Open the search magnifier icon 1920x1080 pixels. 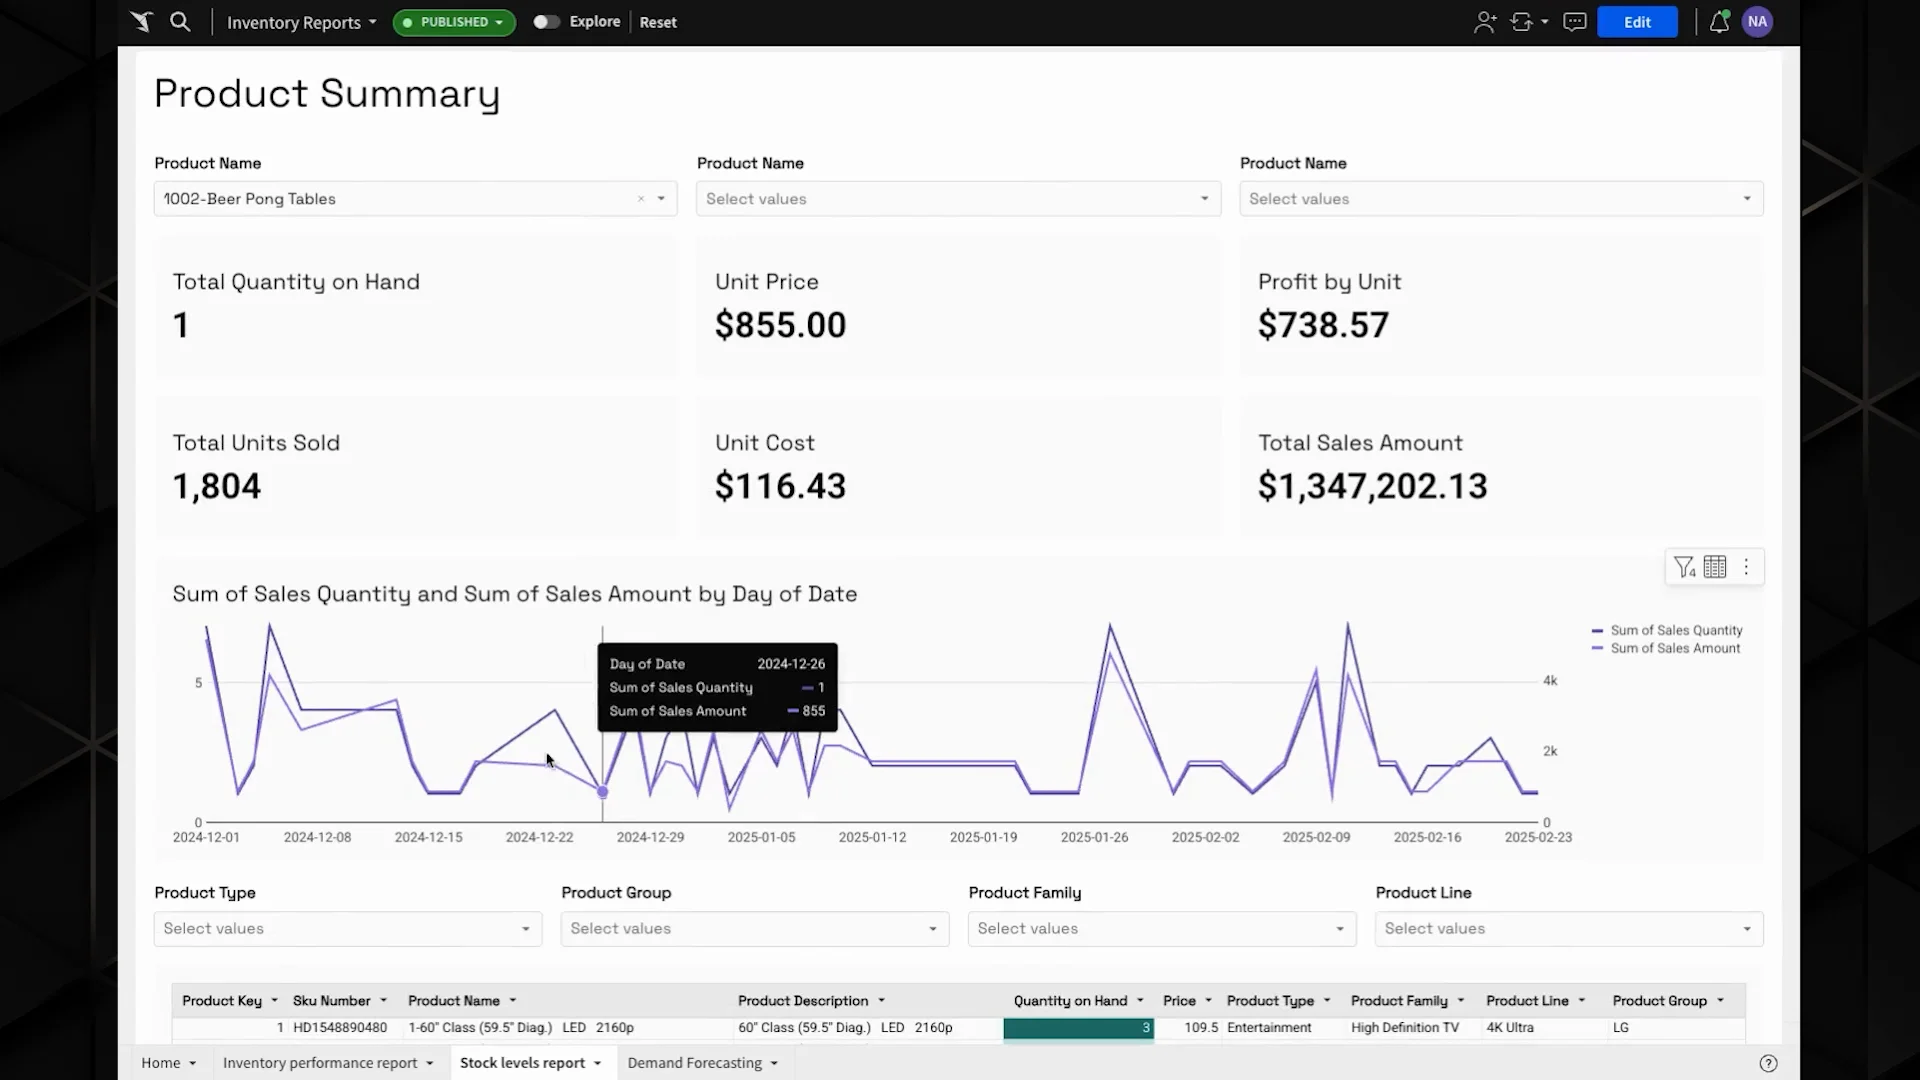pos(180,21)
